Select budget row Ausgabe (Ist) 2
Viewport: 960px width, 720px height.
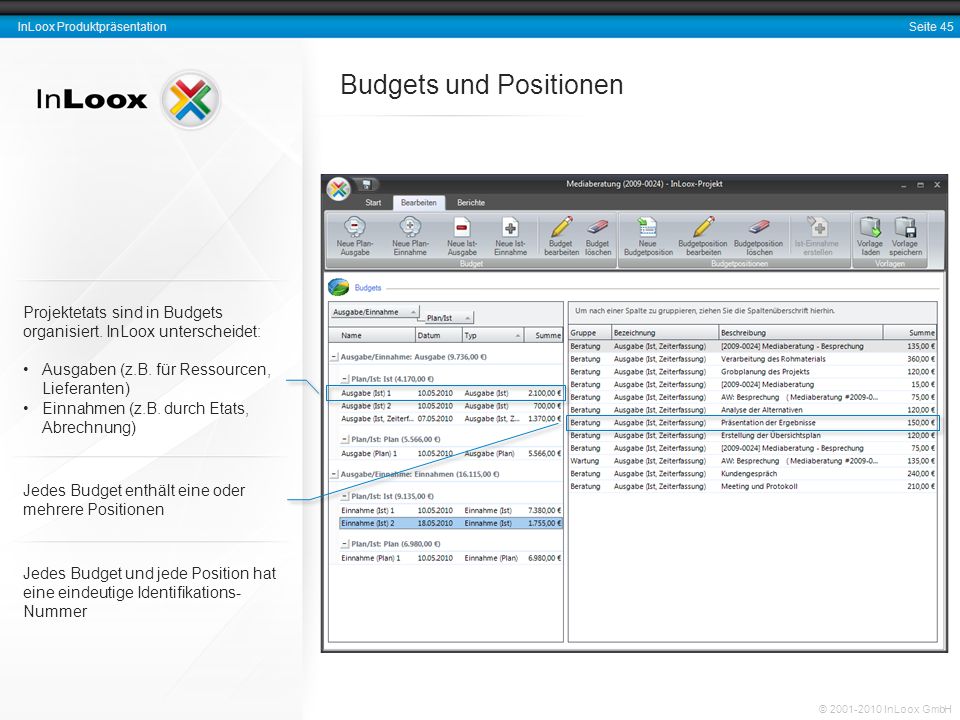point(451,406)
